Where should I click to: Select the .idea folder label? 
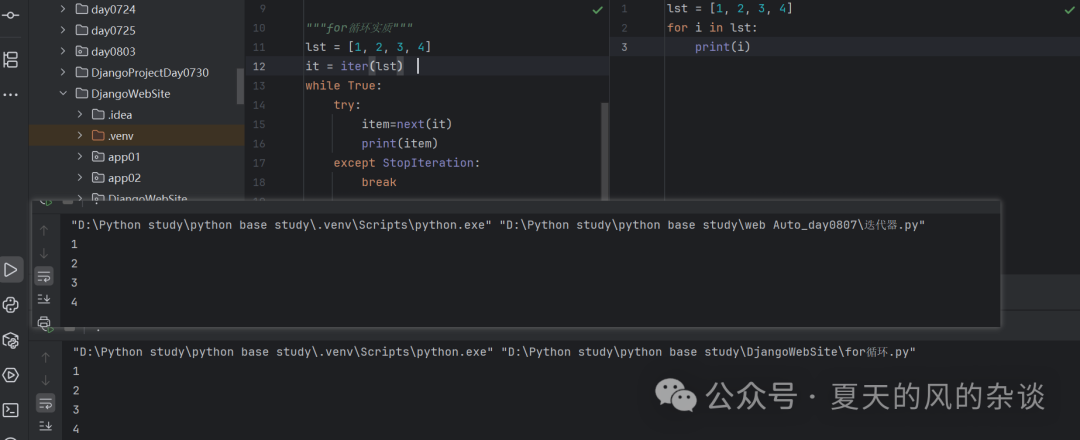click(120, 115)
